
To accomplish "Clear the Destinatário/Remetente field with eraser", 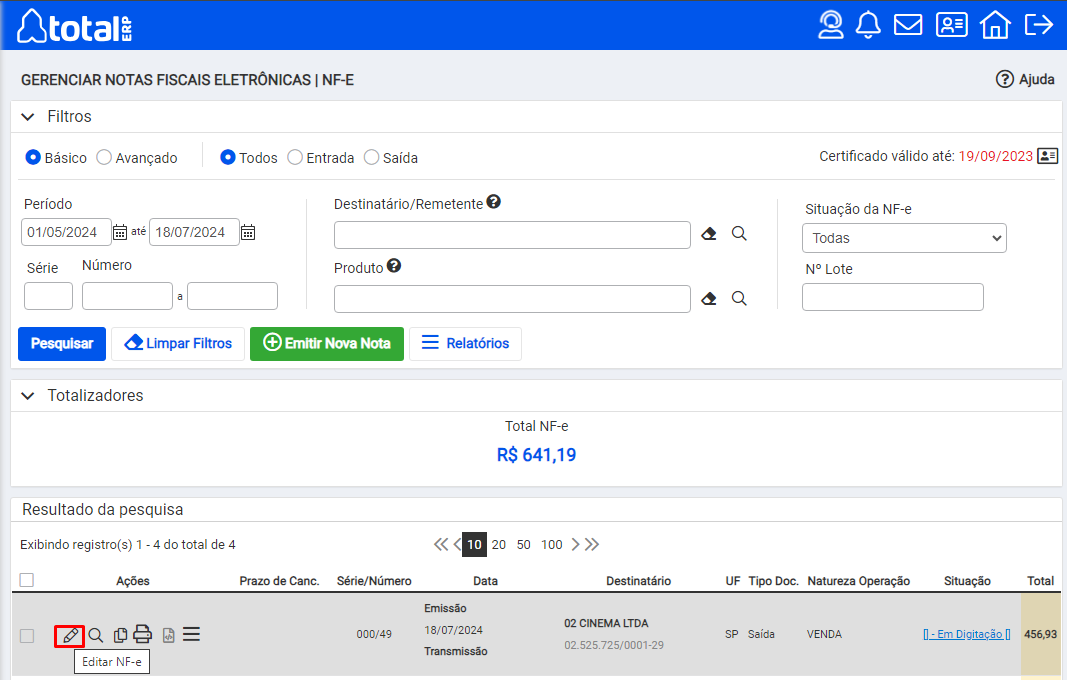I will click(x=709, y=234).
